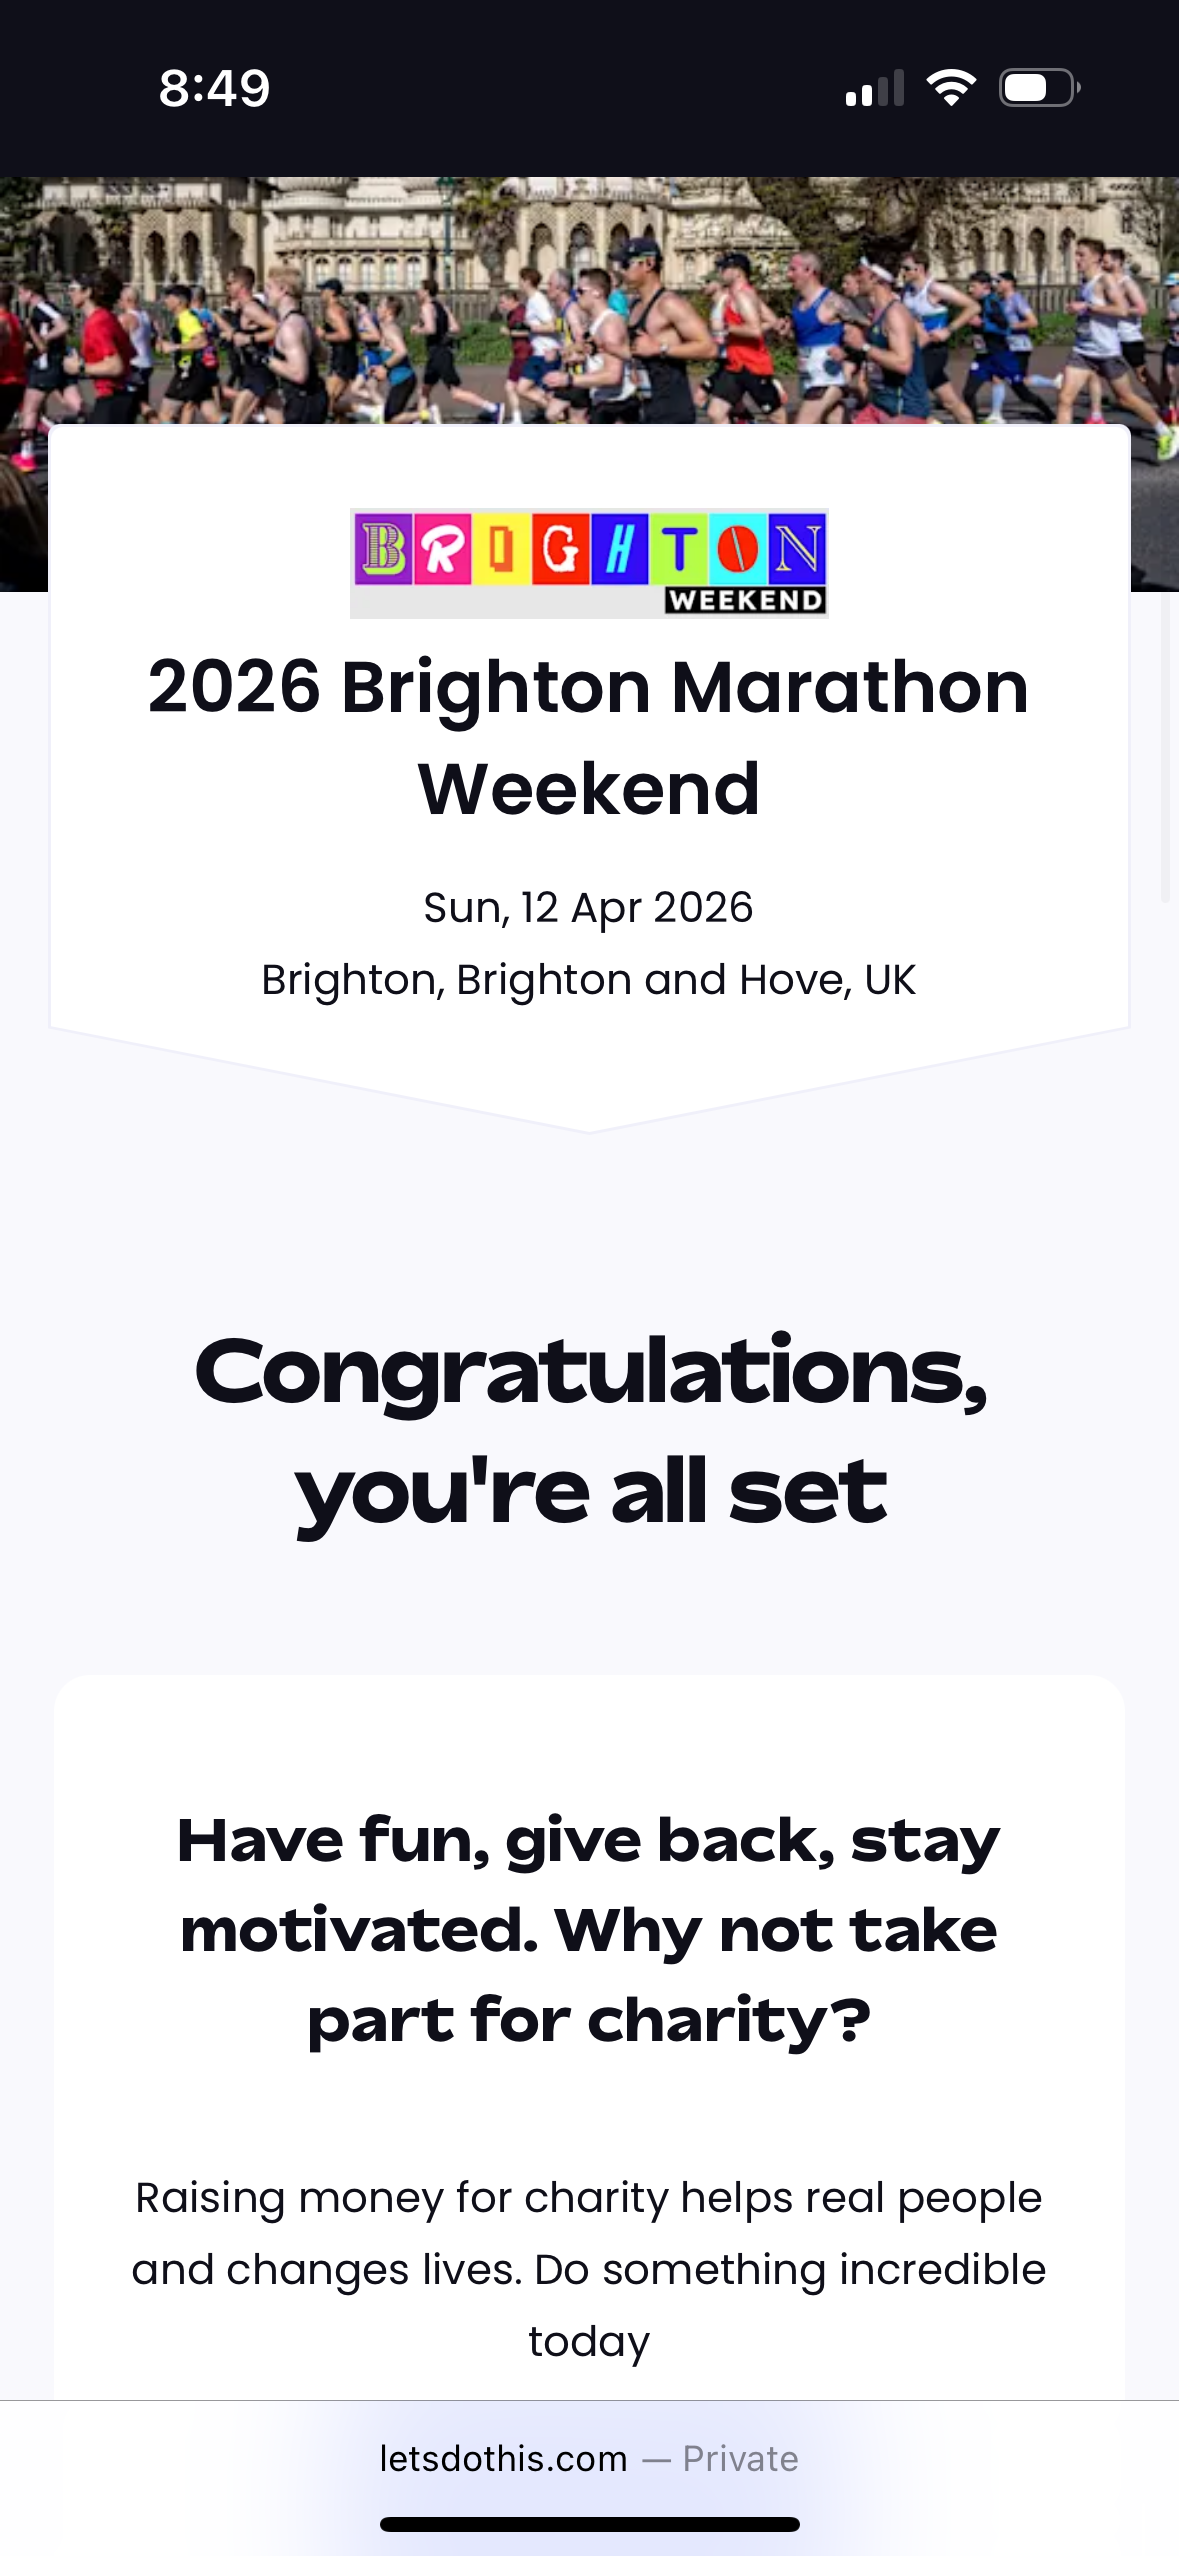Tap the Congratulations, you're all set heading
The image size is (1179, 2556).
(589, 1430)
